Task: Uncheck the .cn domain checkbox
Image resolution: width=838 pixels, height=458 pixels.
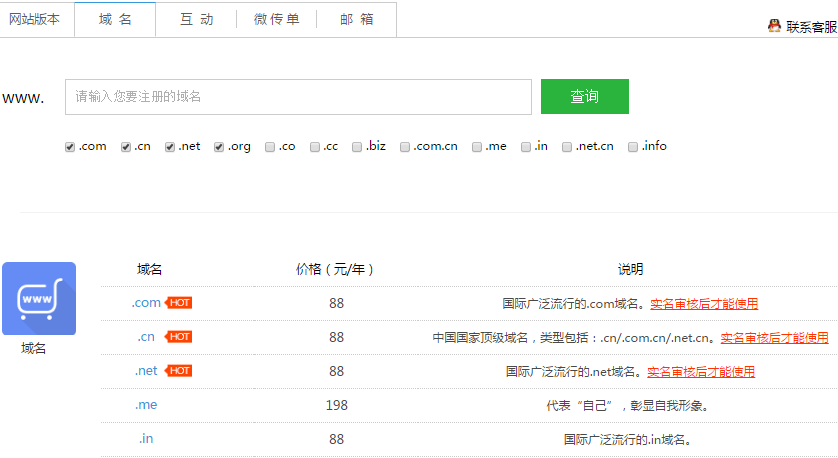Action: 126,147
